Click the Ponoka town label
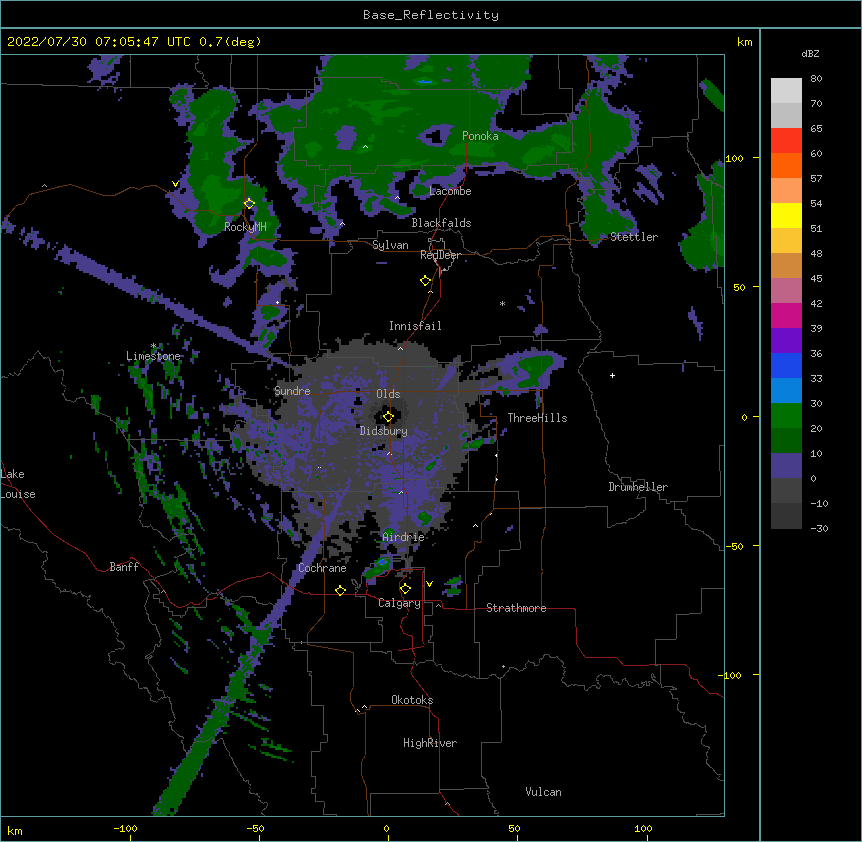862x842 pixels. pyautogui.click(x=480, y=136)
